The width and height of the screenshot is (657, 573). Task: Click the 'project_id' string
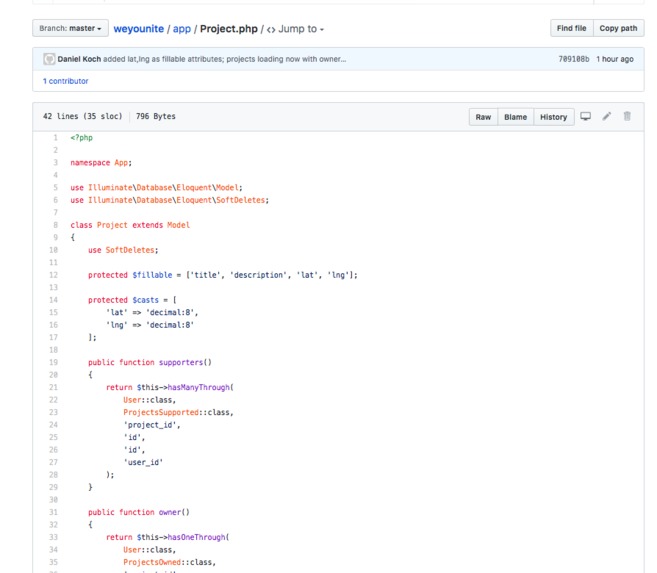[x=152, y=425]
